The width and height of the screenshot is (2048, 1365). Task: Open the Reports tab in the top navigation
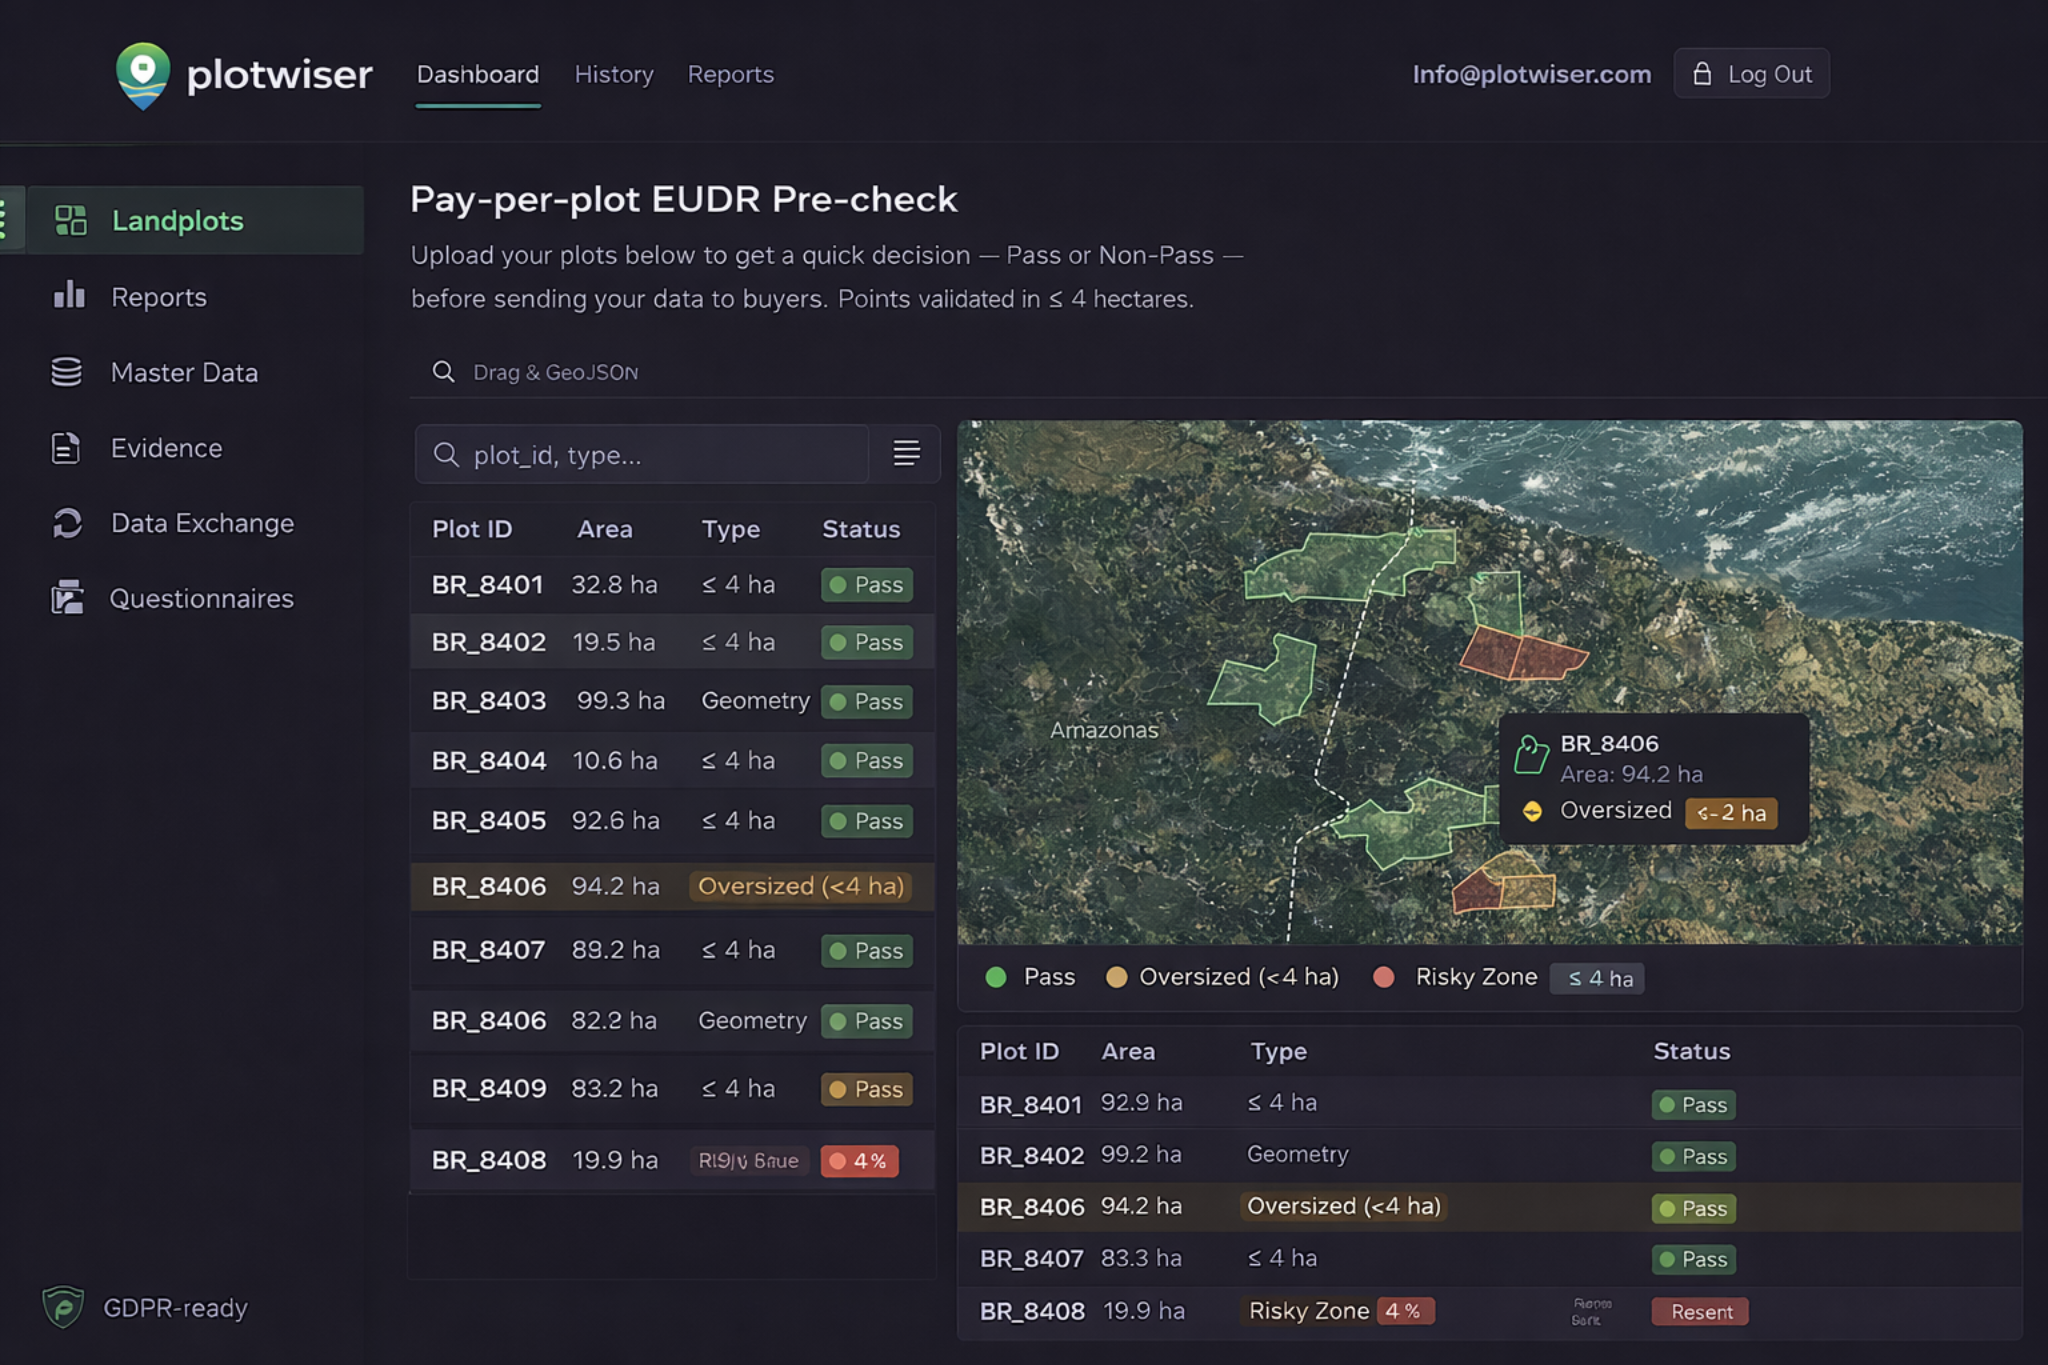tap(730, 74)
